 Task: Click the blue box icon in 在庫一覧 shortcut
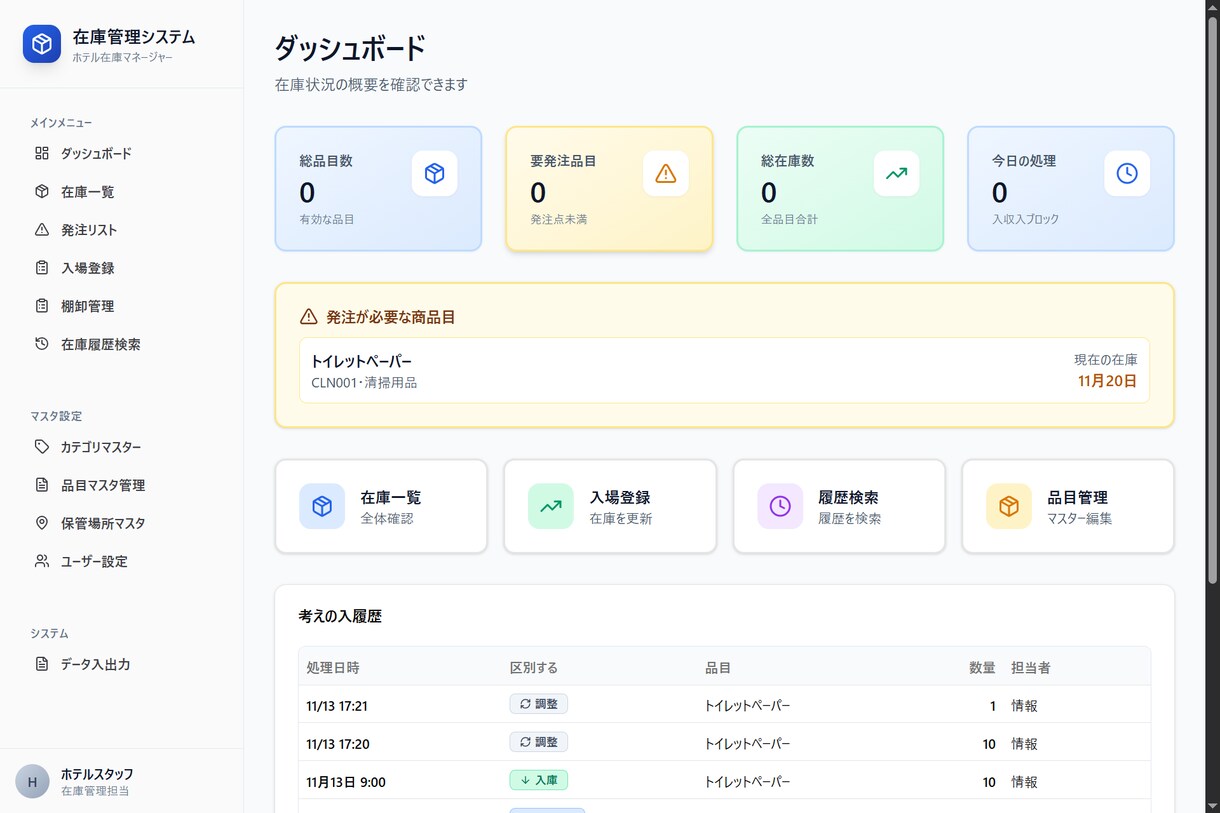click(322, 506)
